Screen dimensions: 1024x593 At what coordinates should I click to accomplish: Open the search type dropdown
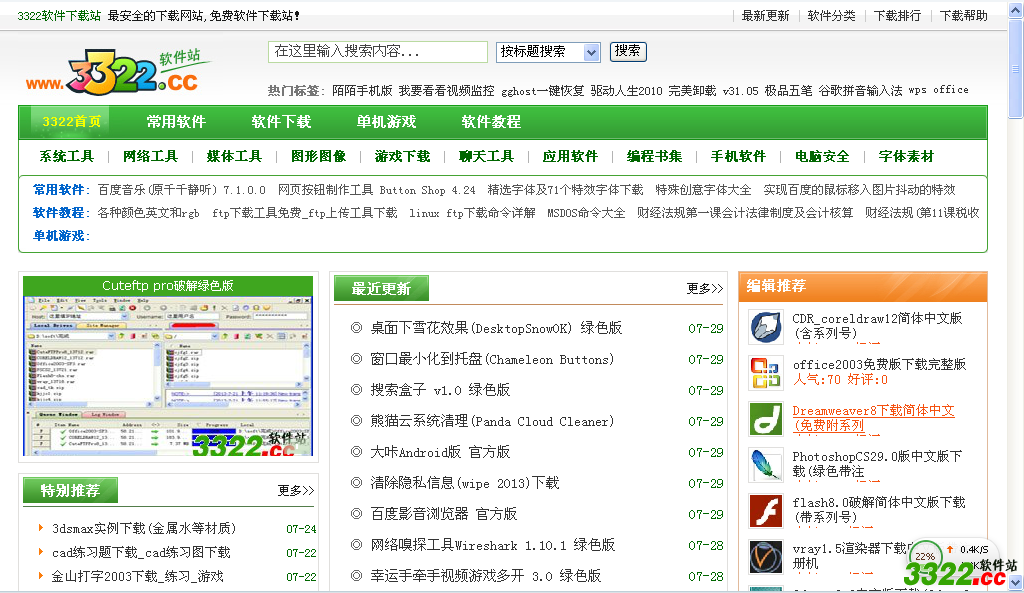[549, 52]
